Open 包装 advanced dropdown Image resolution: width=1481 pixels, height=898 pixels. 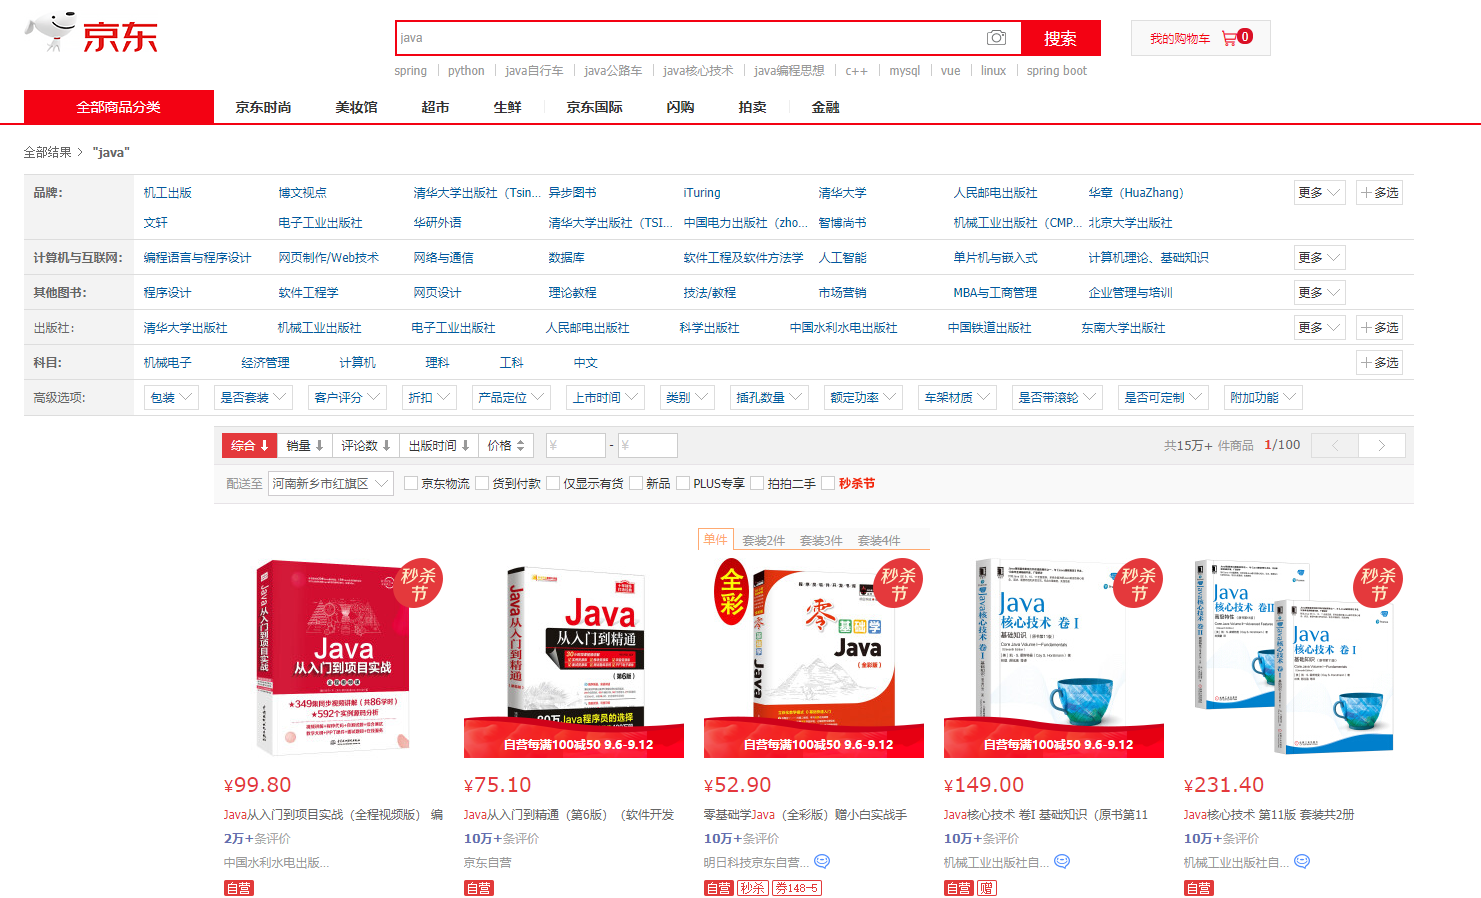point(171,398)
